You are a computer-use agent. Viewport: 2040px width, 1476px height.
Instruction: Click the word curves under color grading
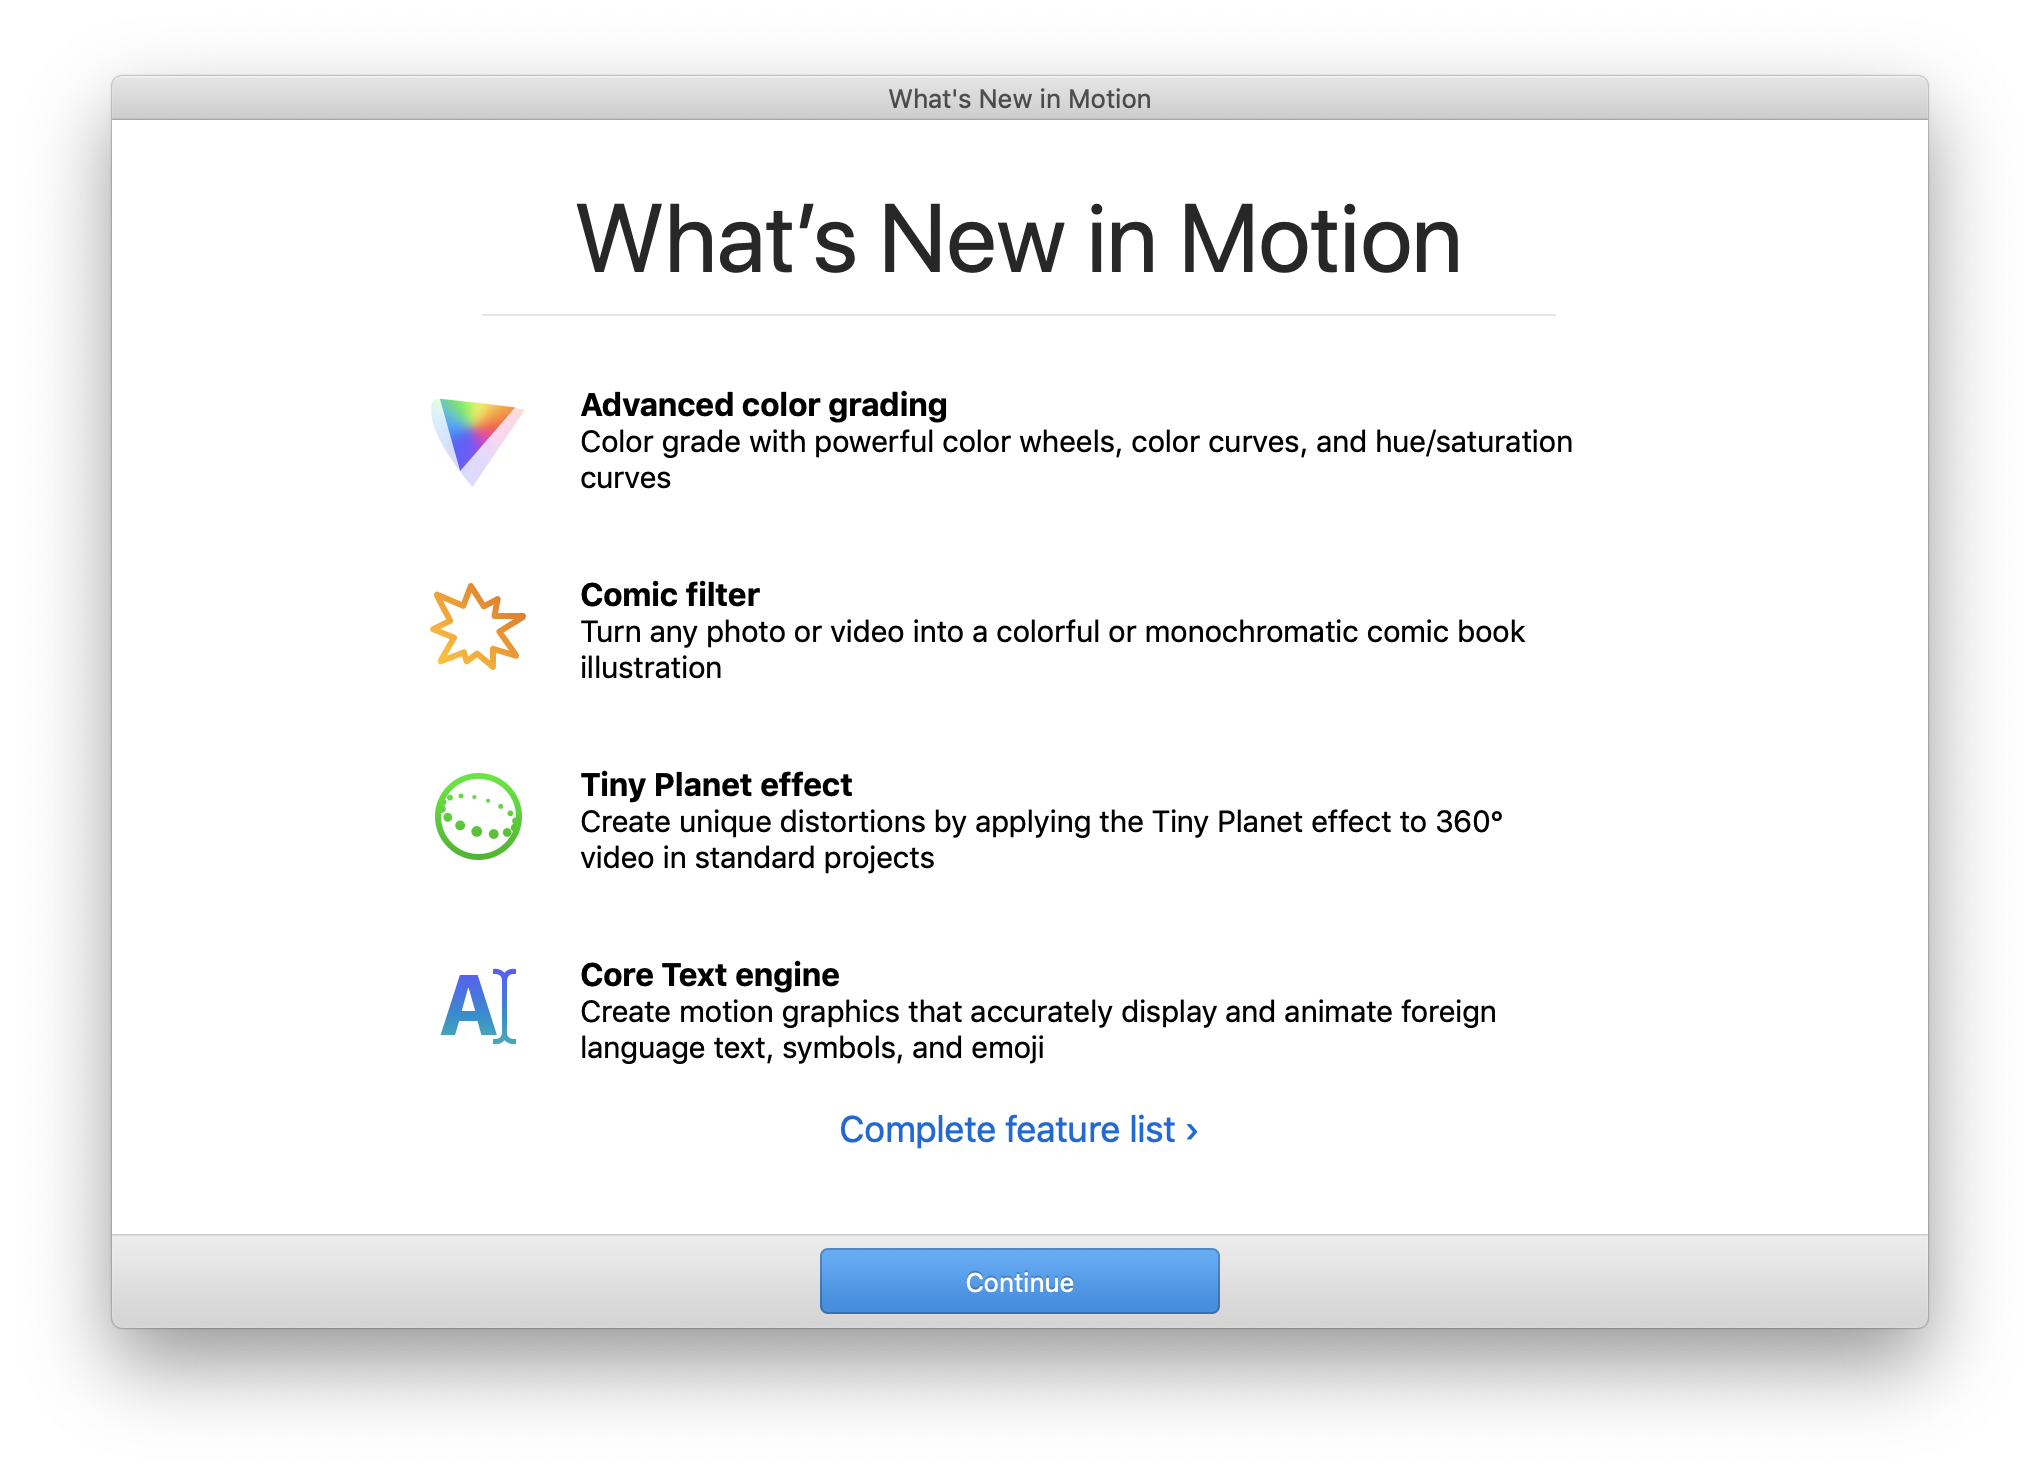point(625,478)
